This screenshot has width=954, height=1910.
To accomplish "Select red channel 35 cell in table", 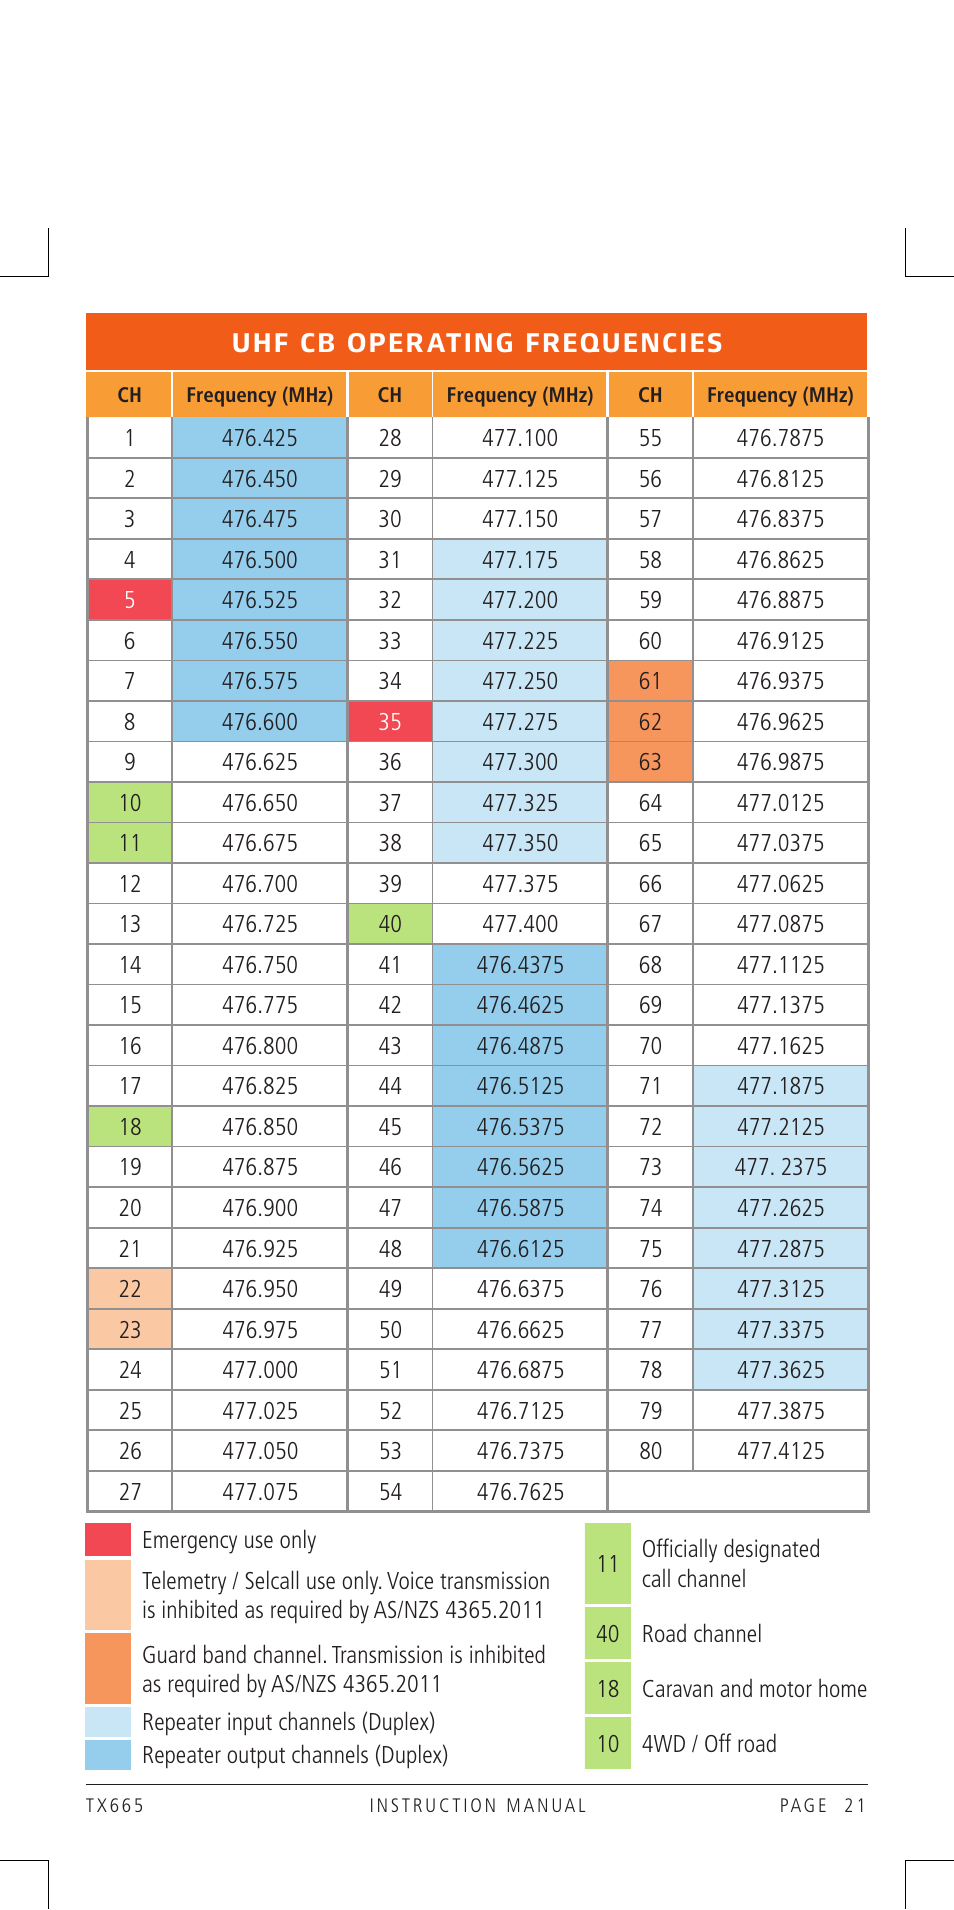I will point(390,722).
